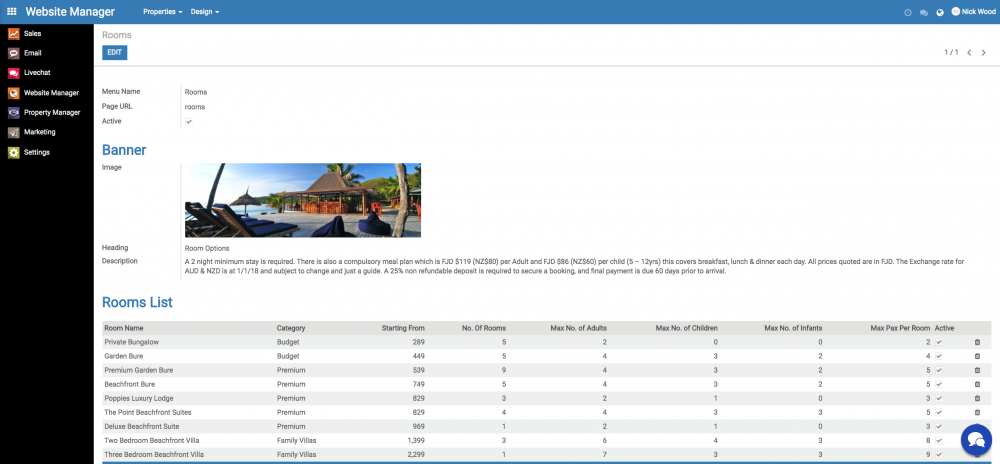Toggle Active checkbox for Premium Garden Bure
Screen dimensions: 1000x464
[939, 370]
